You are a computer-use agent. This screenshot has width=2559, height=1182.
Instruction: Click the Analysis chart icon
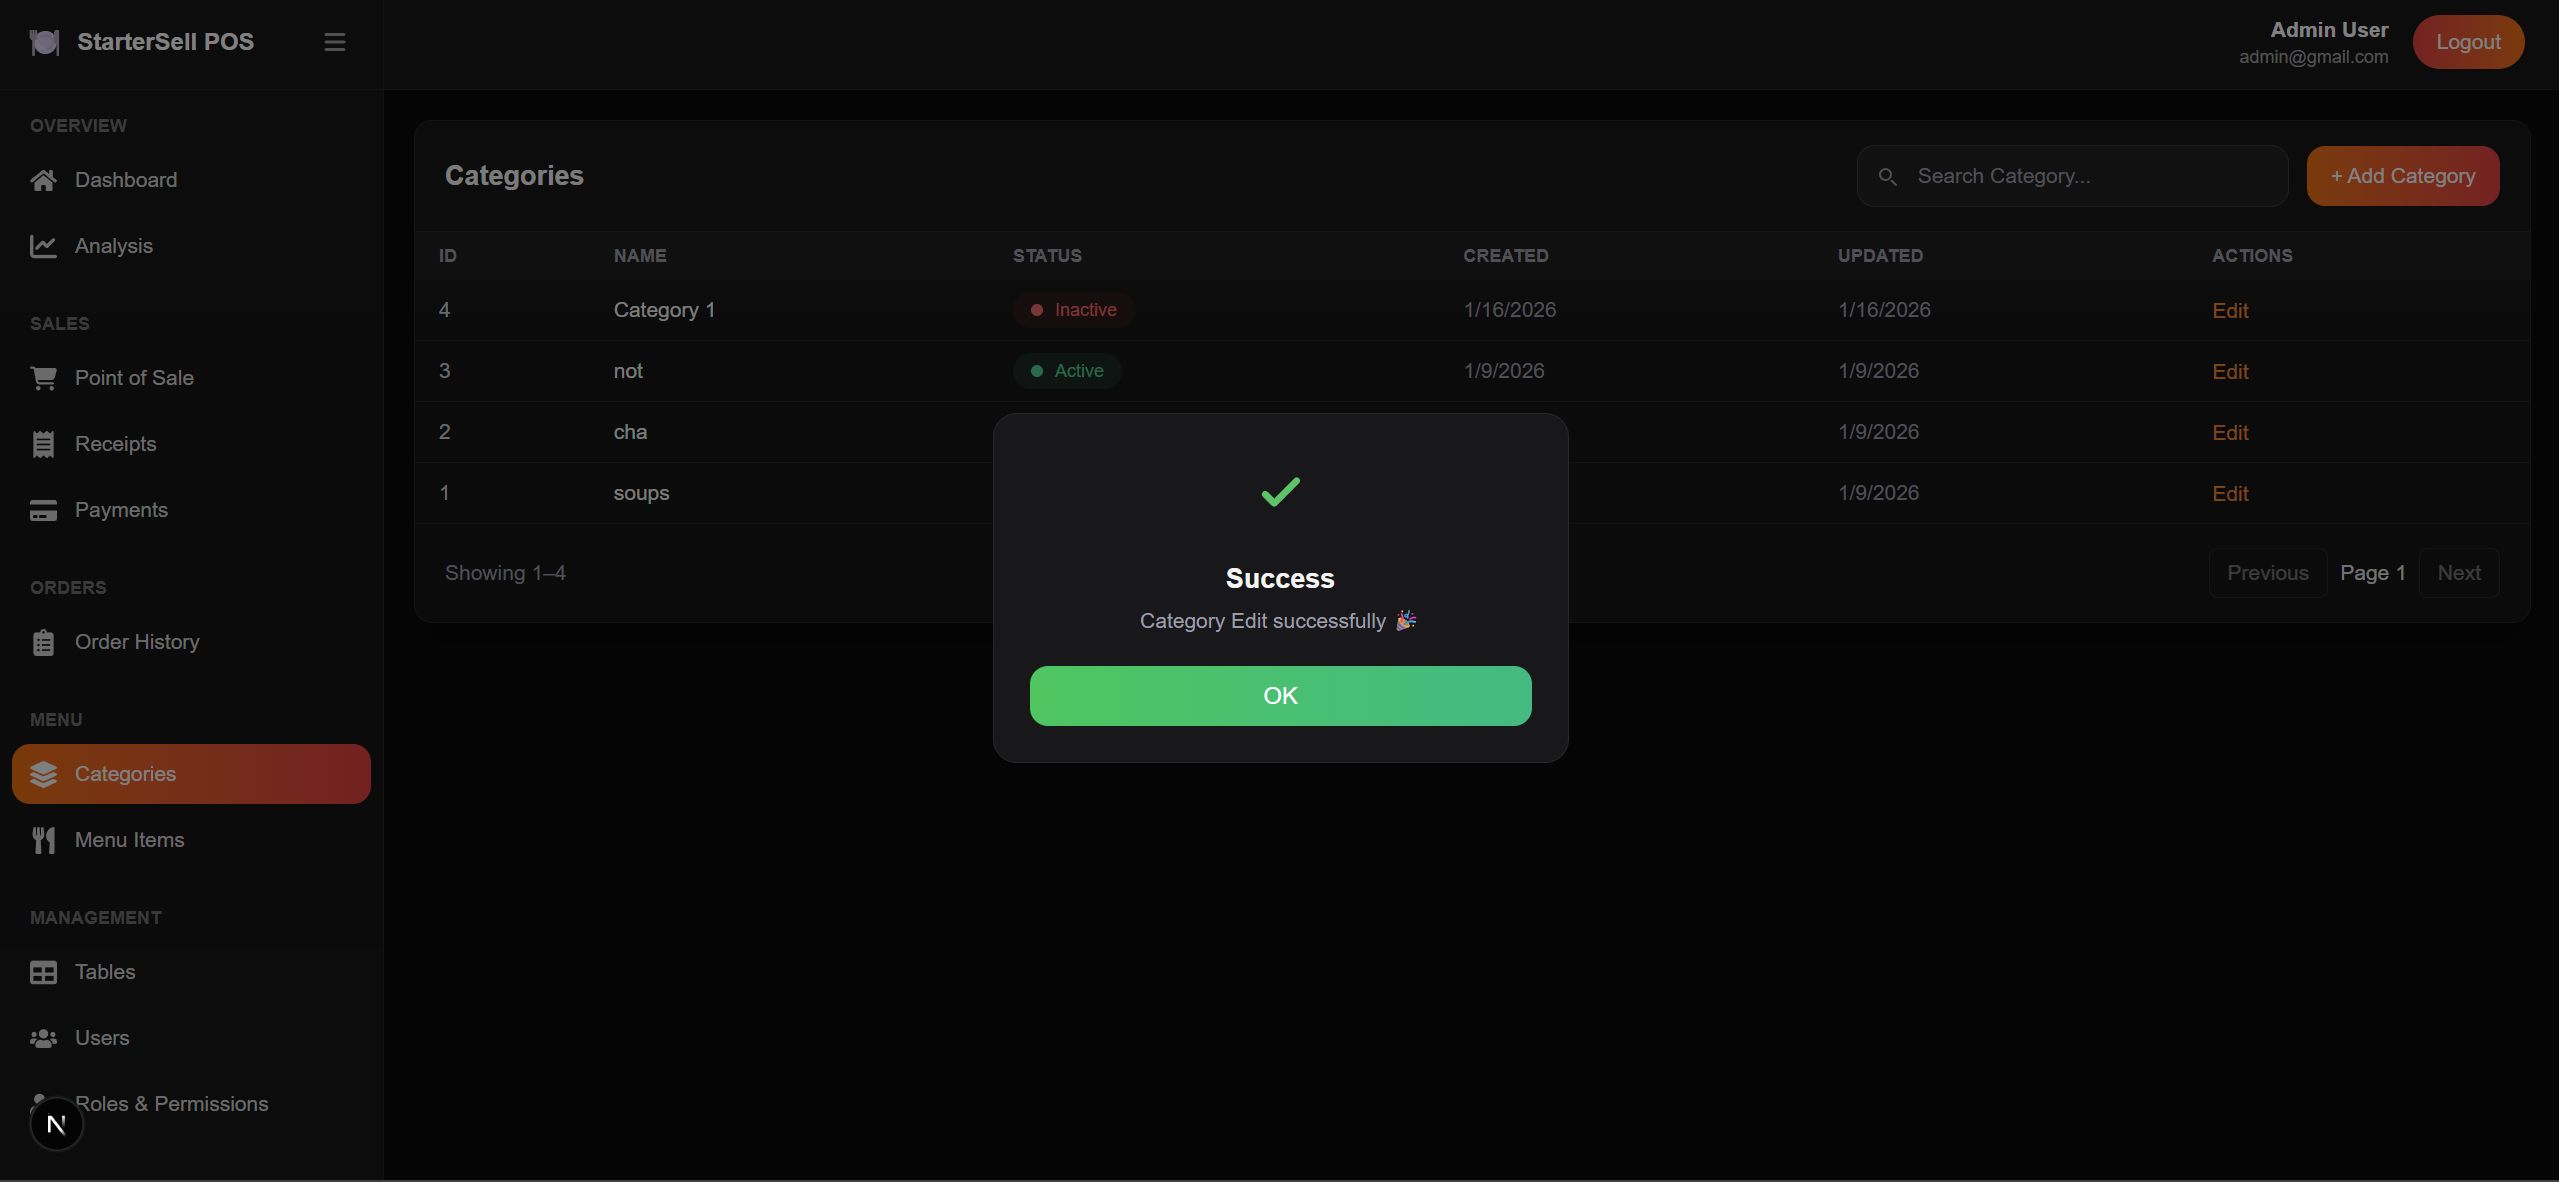tap(43, 246)
